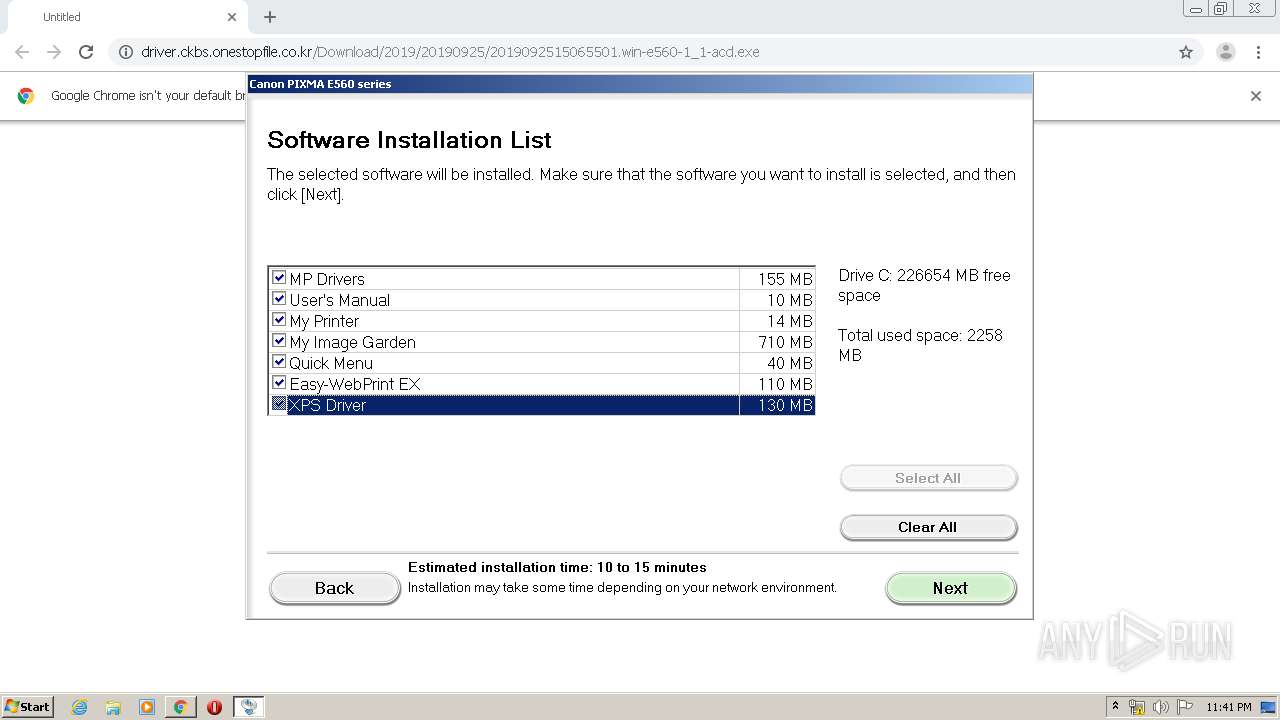Click the Select All button
This screenshot has height=720, width=1280.
point(928,478)
